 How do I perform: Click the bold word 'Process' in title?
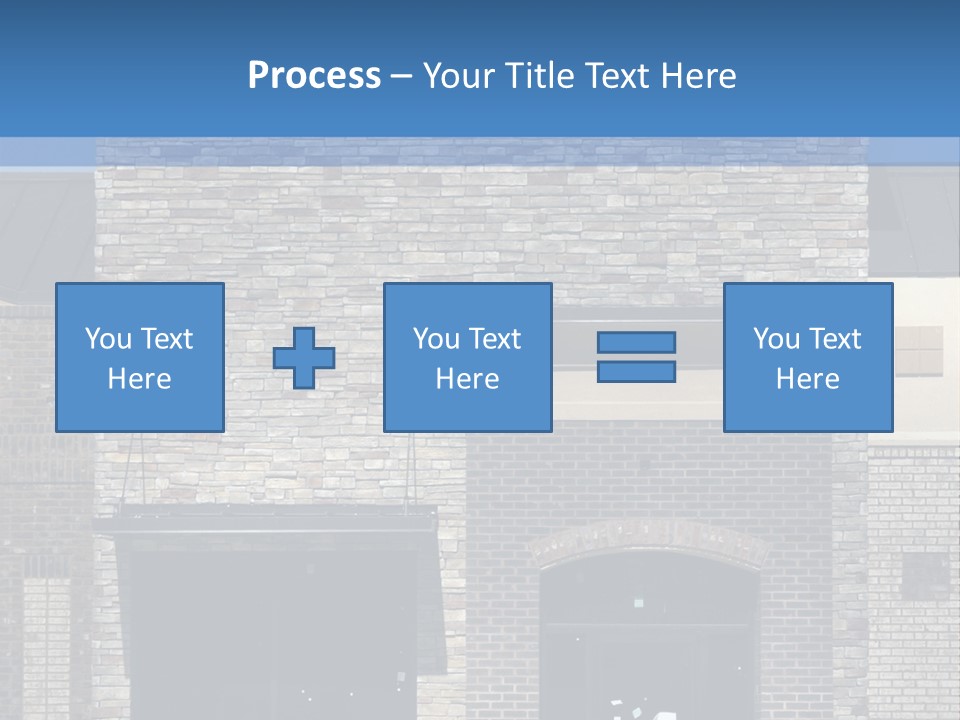pyautogui.click(x=314, y=75)
